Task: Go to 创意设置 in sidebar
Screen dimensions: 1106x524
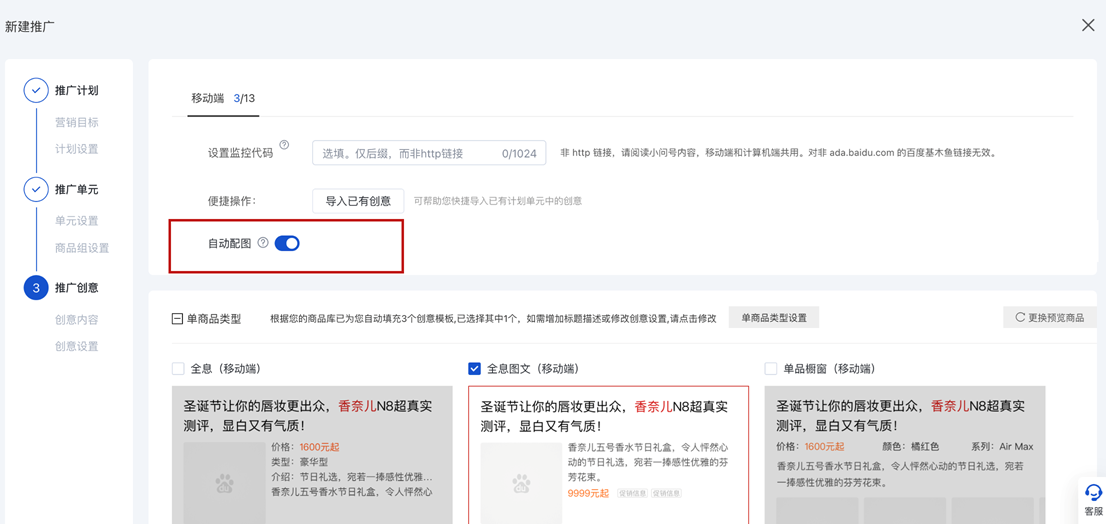Action: click(x=77, y=346)
